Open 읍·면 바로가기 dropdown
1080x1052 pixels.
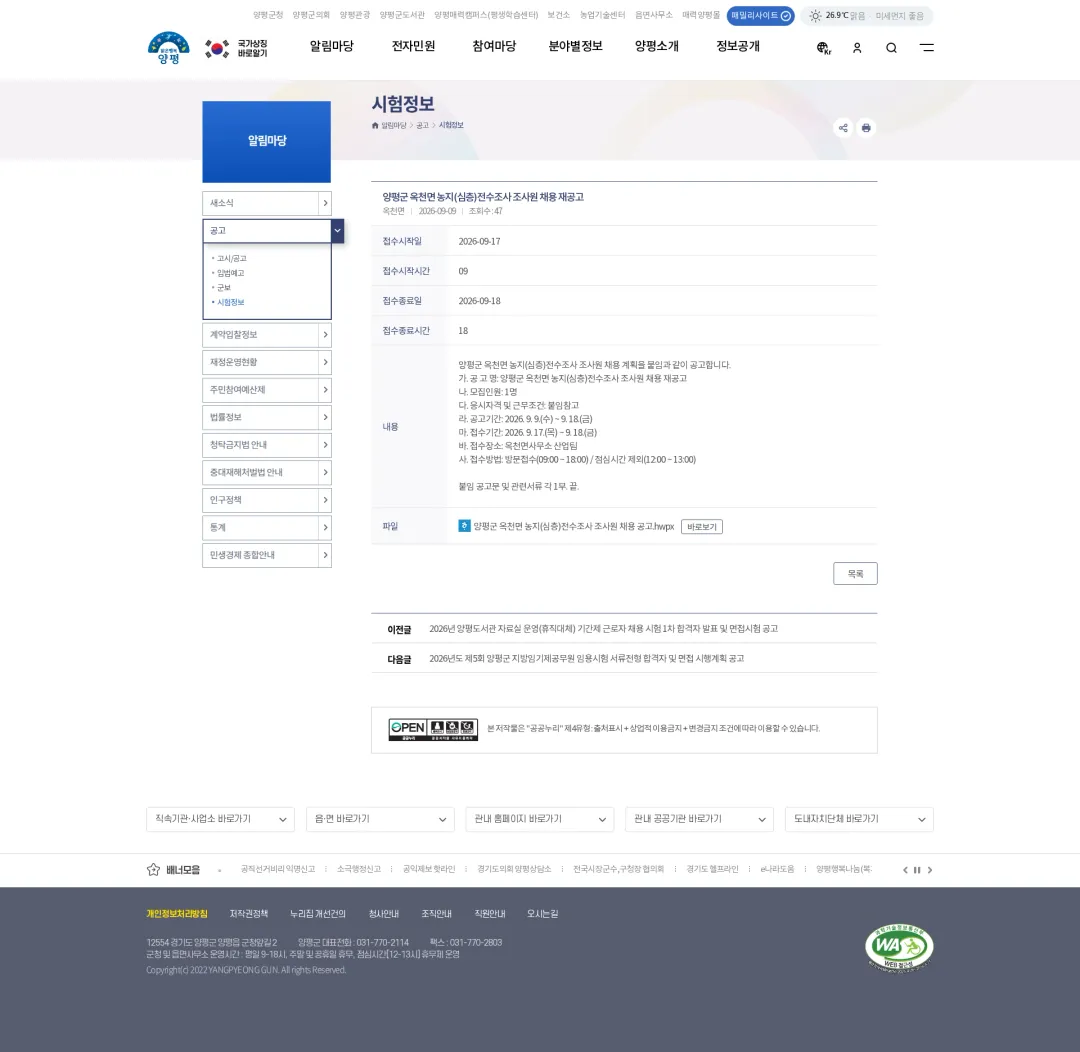(380, 819)
